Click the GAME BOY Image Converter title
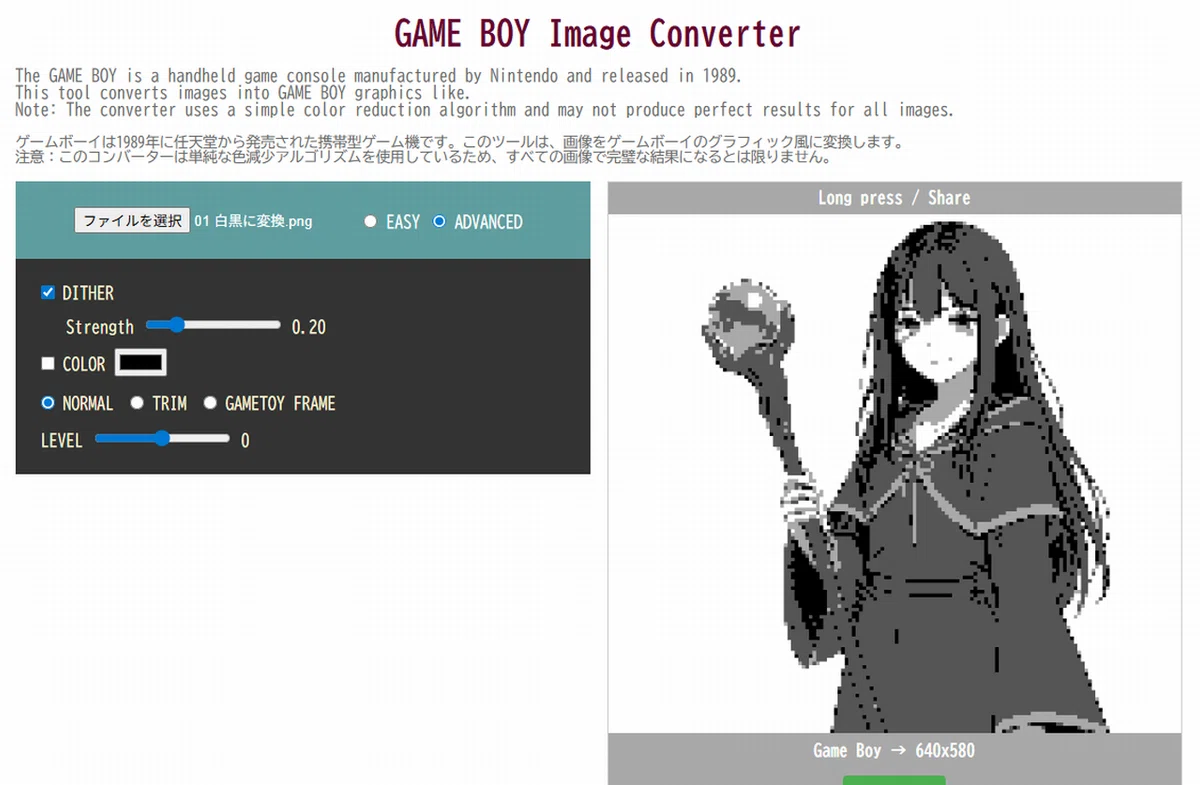 598,33
